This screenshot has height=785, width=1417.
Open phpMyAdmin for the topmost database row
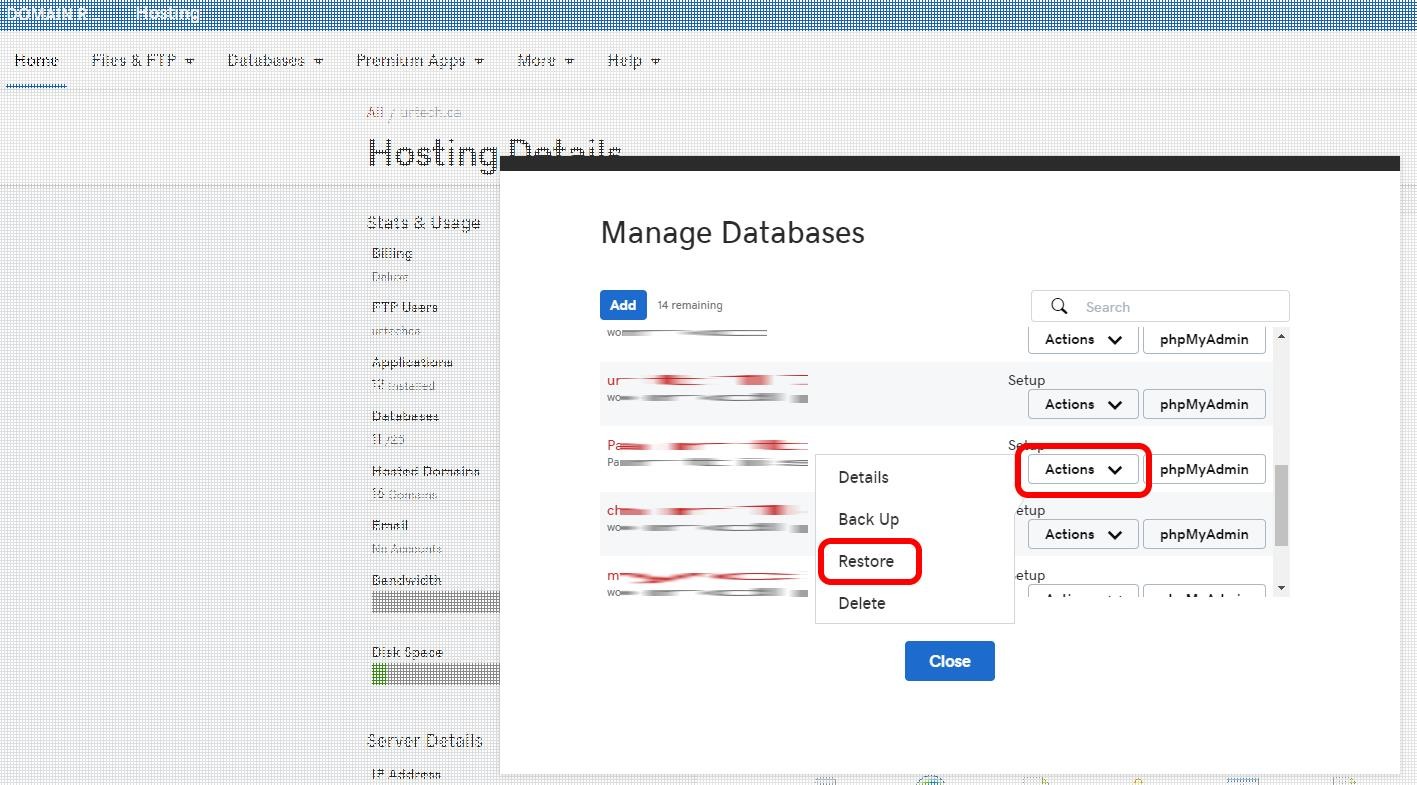point(1203,339)
